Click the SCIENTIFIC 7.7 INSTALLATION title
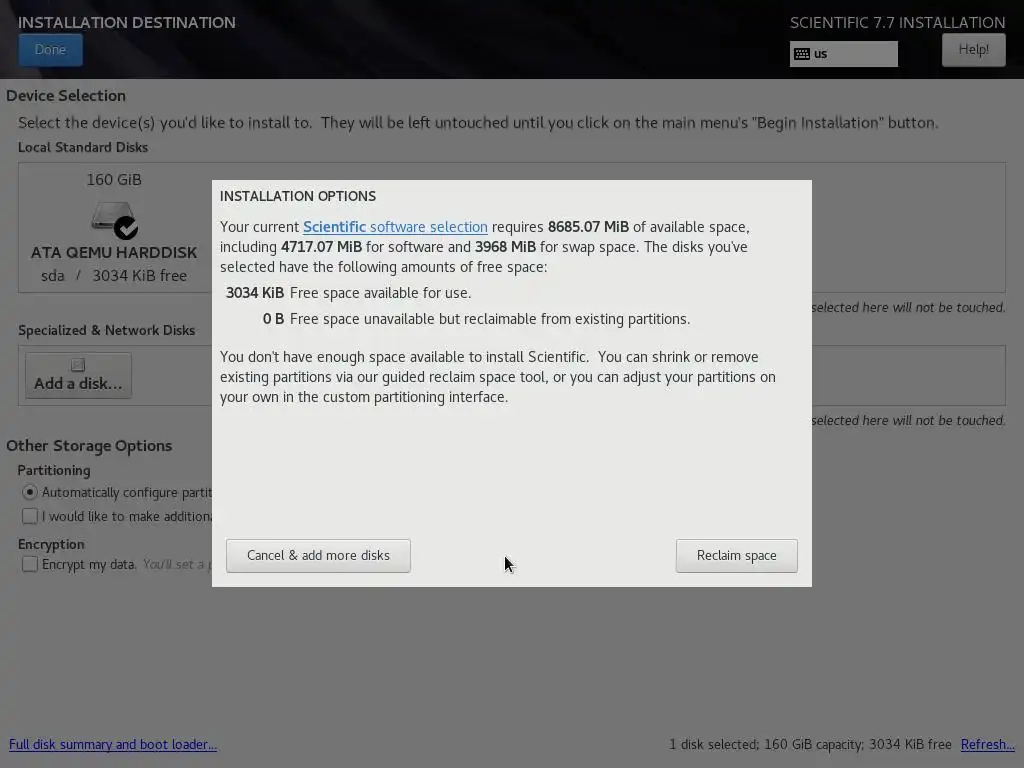 (897, 23)
